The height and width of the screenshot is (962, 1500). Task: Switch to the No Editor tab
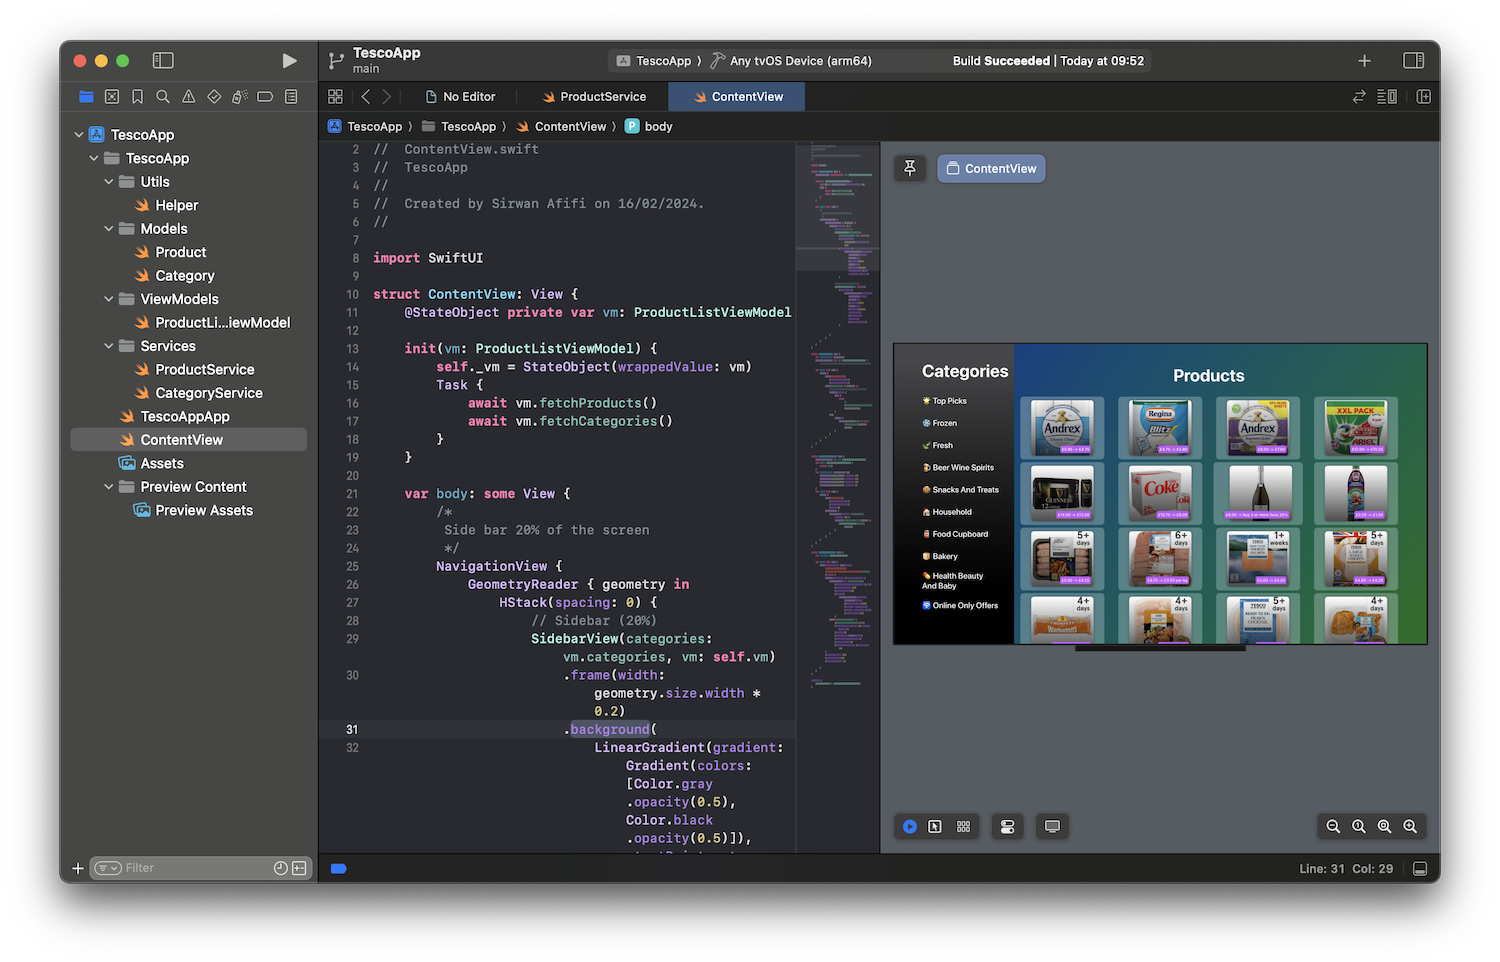[x=461, y=97]
